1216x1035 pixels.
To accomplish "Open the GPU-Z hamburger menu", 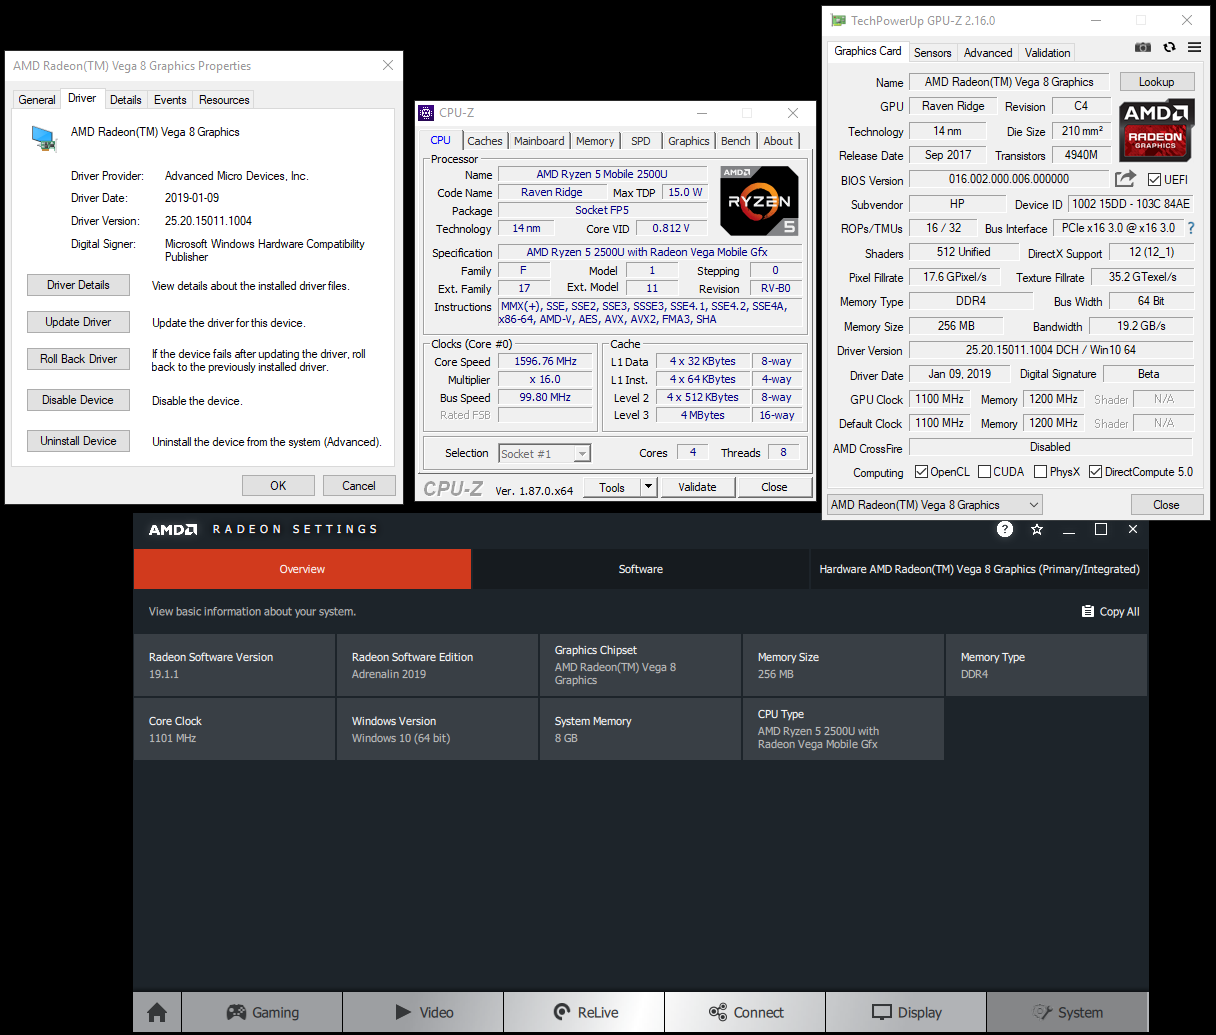I will tap(1194, 47).
